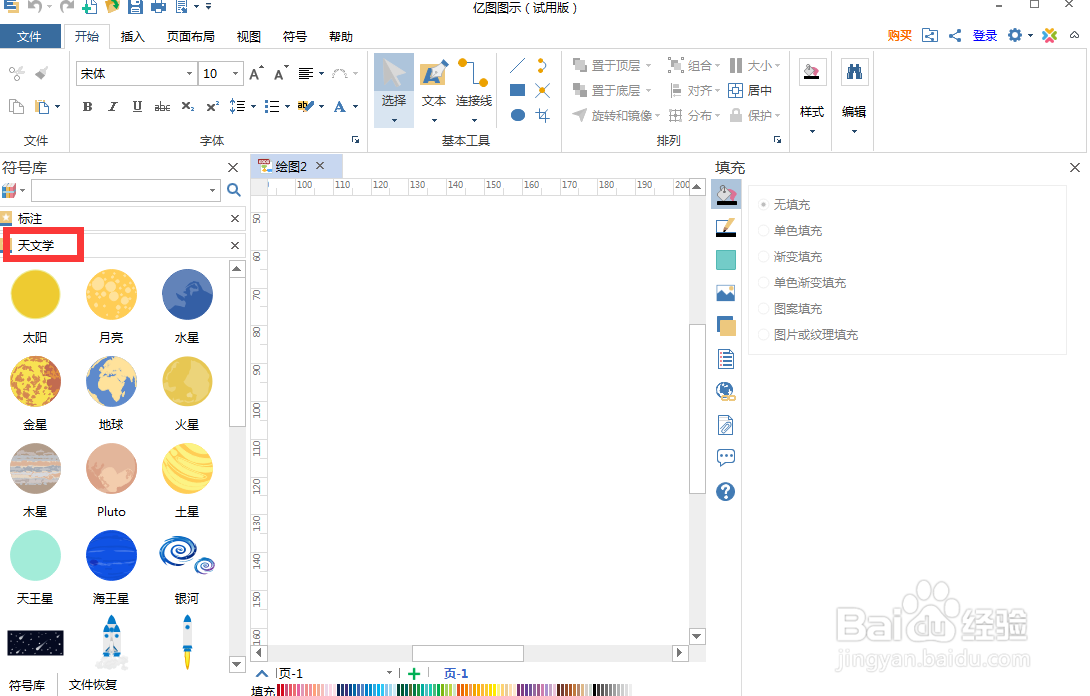Expand the Send to Back dropdown

click(x=648, y=90)
